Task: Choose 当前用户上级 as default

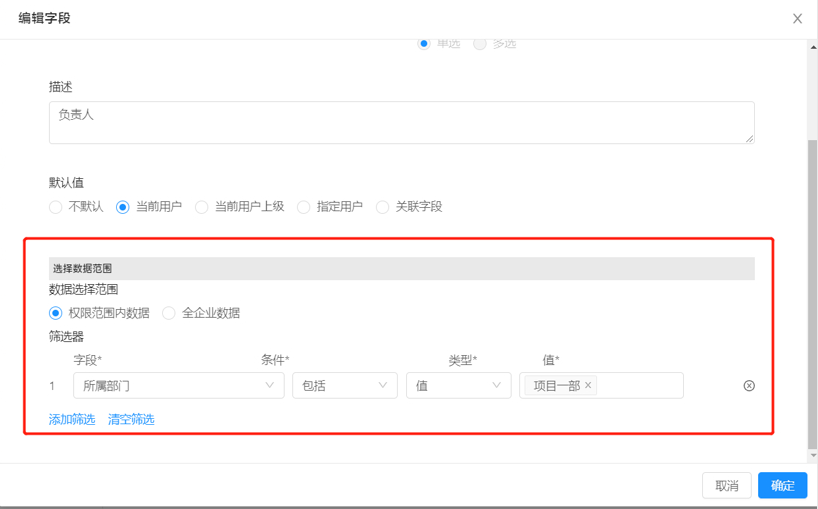Action: 202,207
